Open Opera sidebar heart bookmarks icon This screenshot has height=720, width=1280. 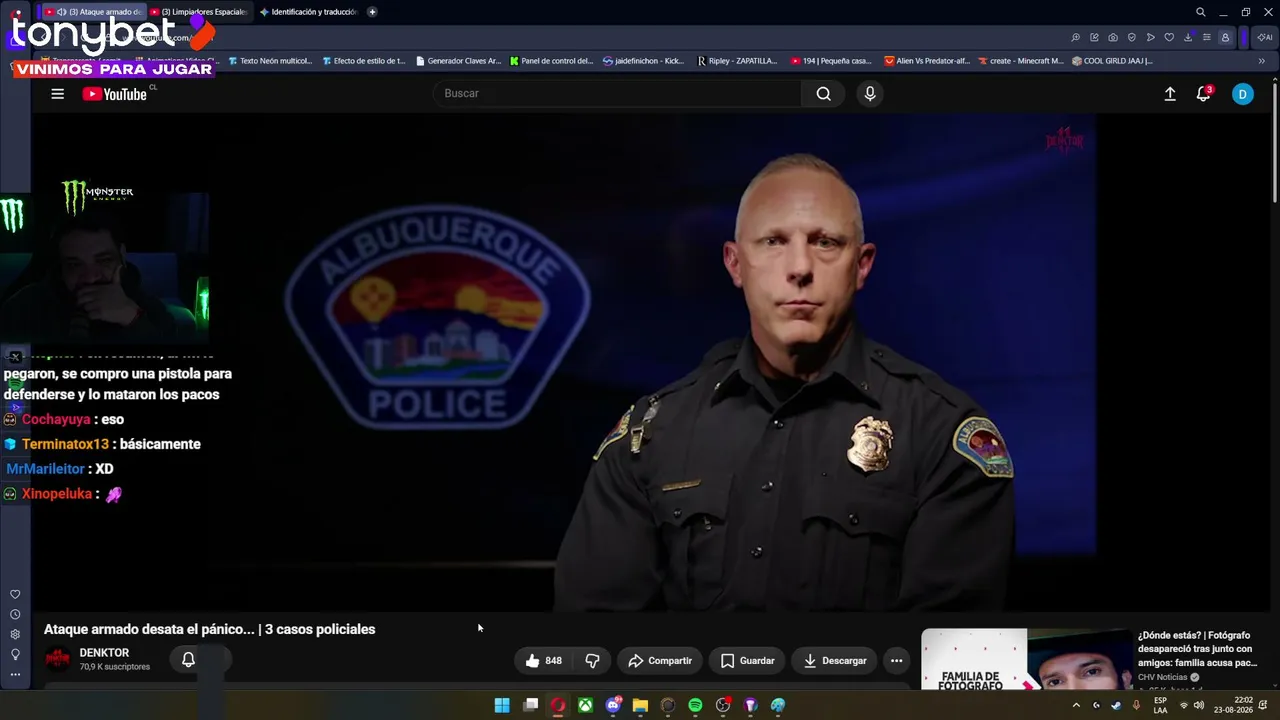point(15,595)
